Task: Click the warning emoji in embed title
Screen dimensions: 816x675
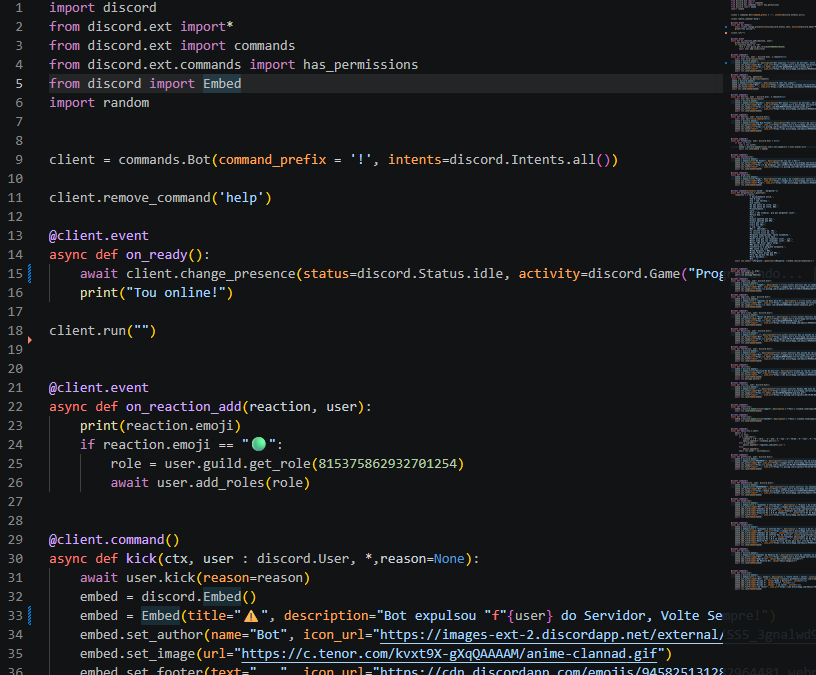Action: [x=251, y=616]
